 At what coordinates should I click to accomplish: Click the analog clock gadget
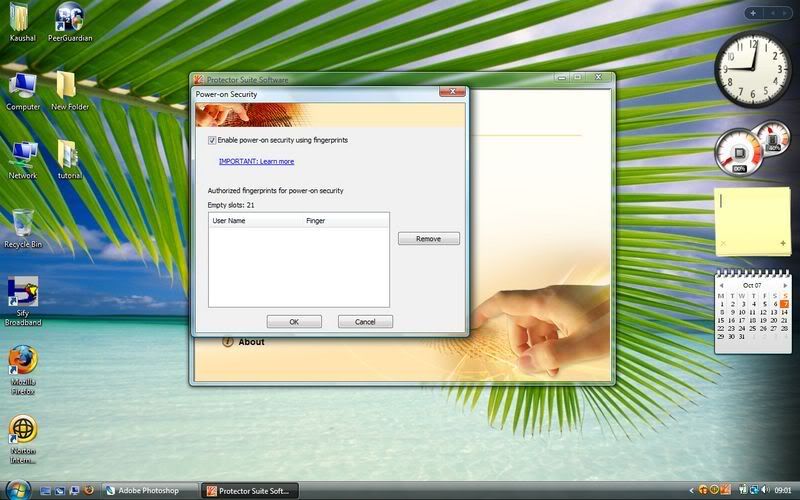pos(752,69)
